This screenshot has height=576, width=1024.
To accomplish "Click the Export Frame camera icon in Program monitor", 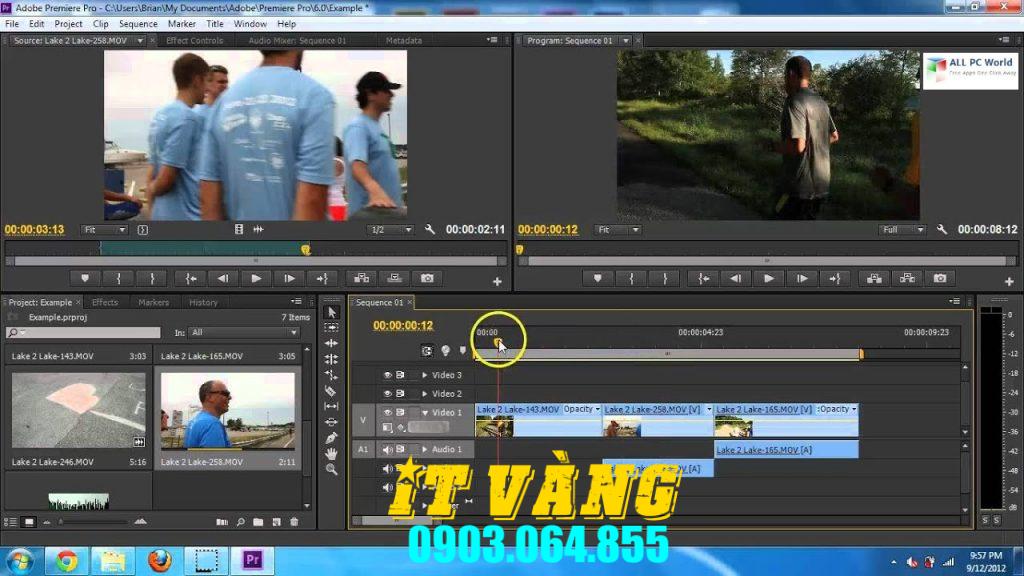I will [940, 279].
